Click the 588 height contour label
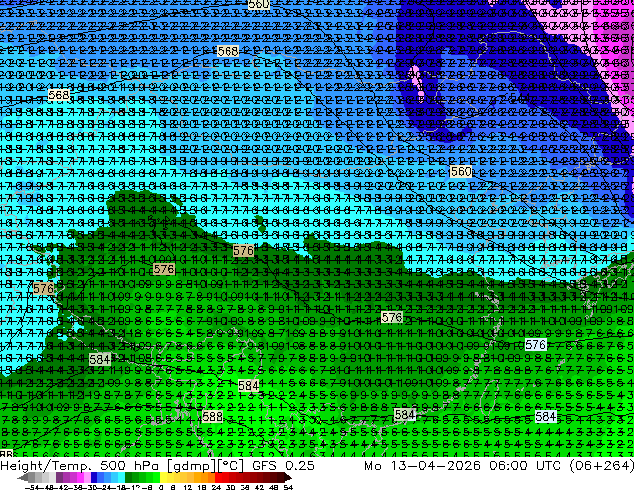The height and width of the screenshot is (490, 634). (x=212, y=416)
